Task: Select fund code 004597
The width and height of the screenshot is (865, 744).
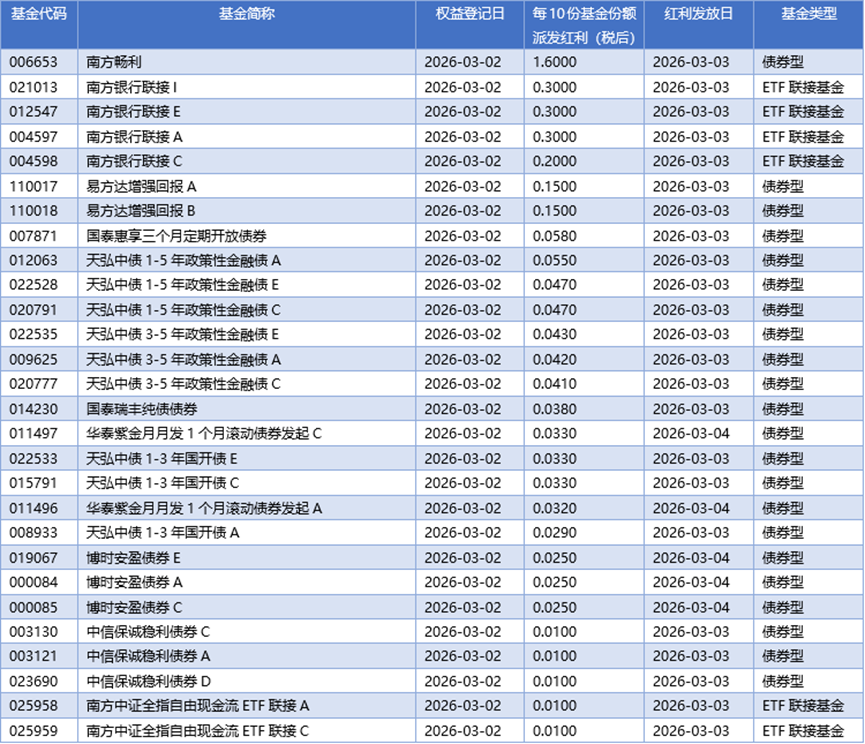Action: [x=33, y=137]
